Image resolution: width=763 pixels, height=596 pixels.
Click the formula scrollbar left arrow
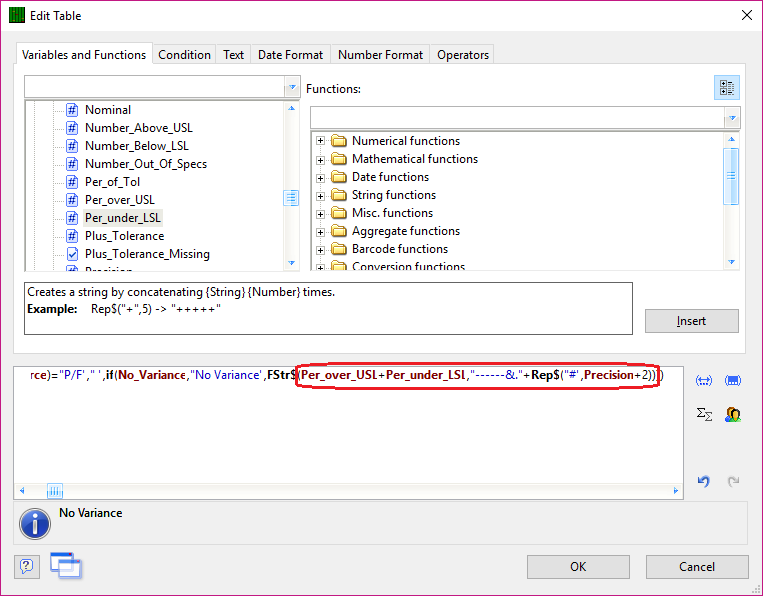tap(22, 490)
